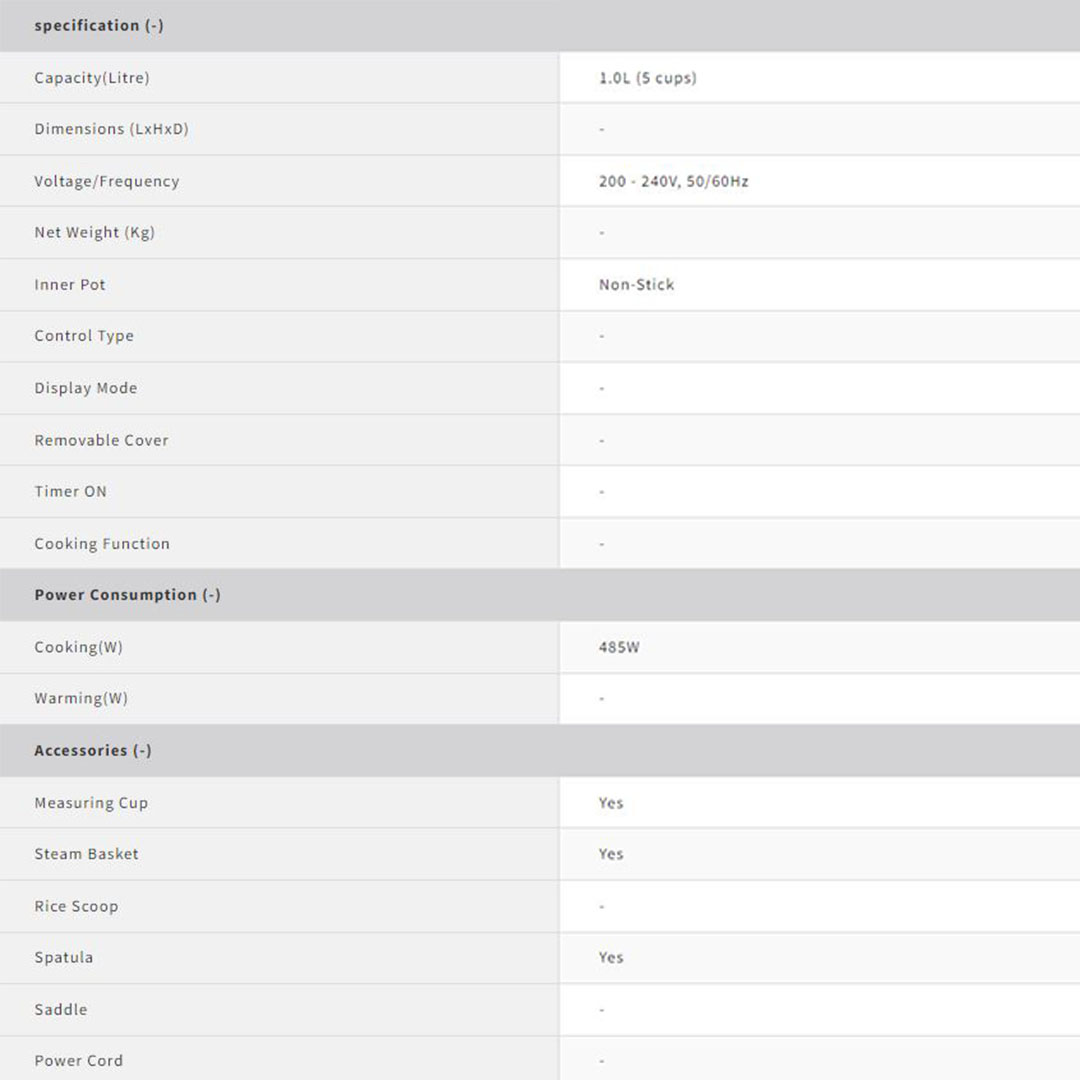Select the Steam Basket row label
This screenshot has width=1080, height=1080.
(87, 855)
